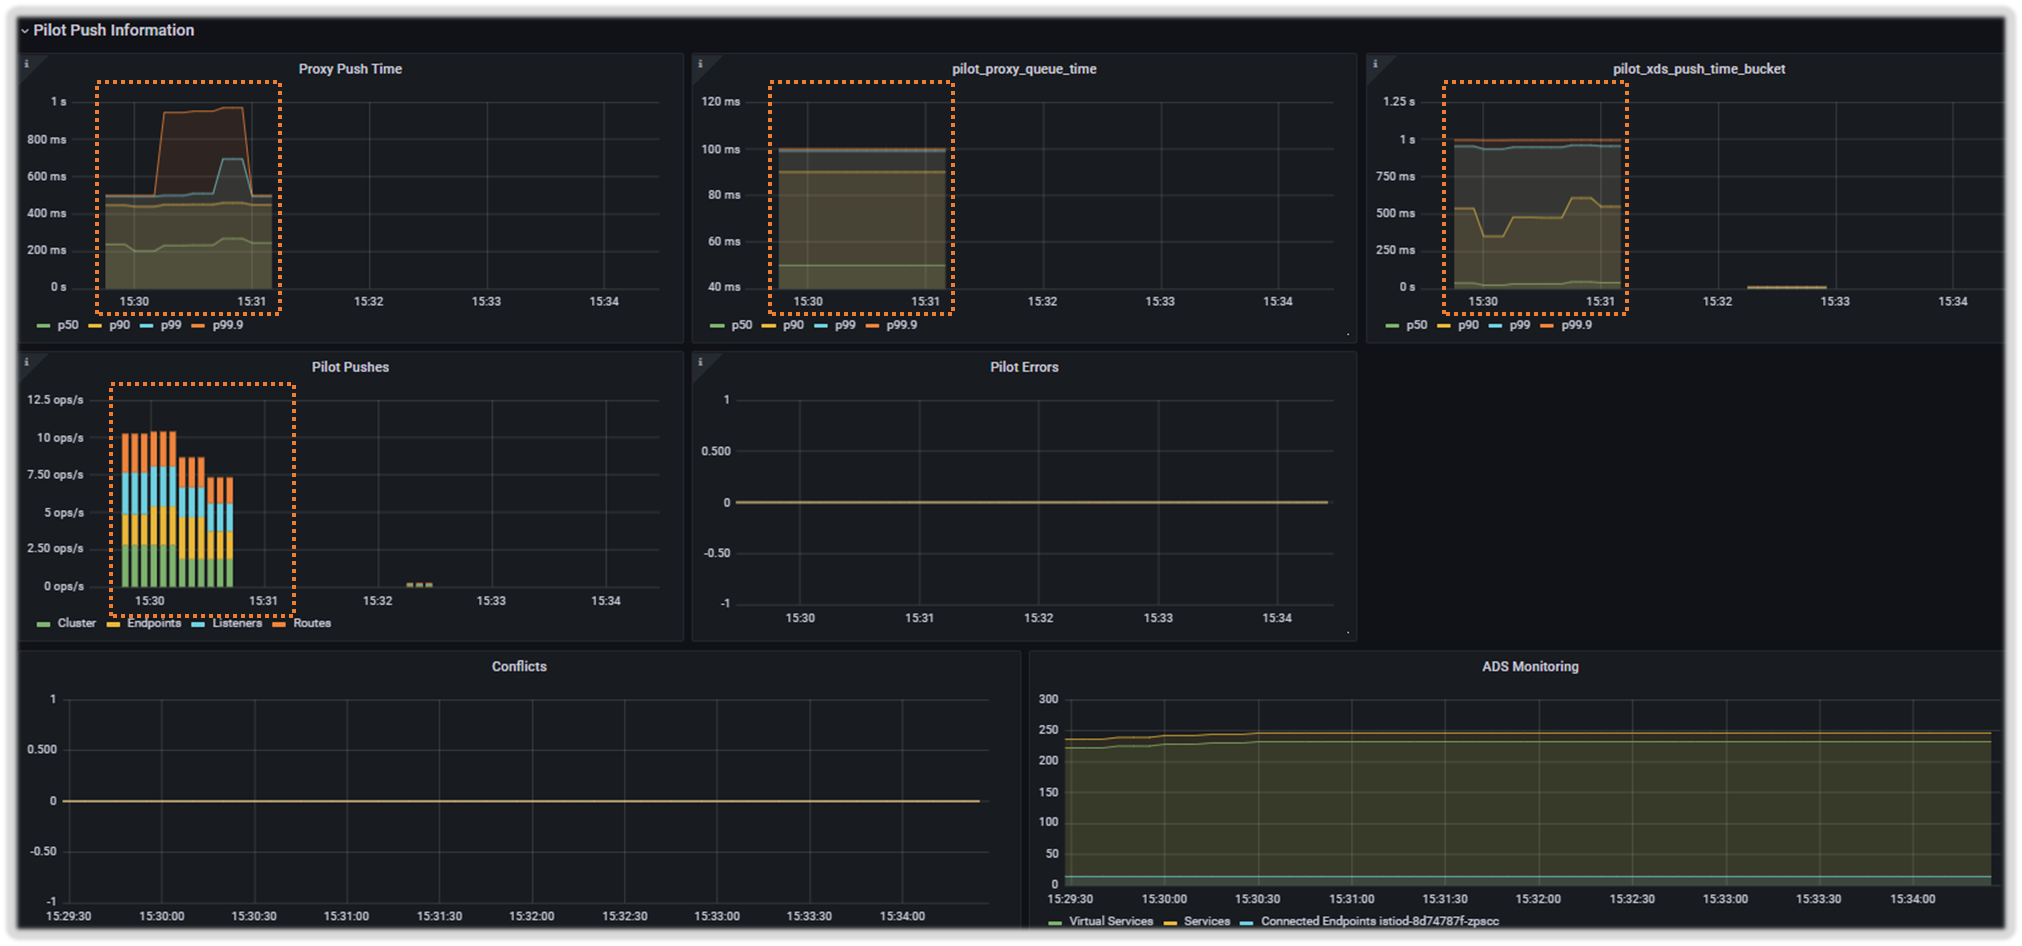Open info icon on Pilot Pushes panel
Image resolution: width=2022 pixels, height=946 pixels.
[x=27, y=362]
